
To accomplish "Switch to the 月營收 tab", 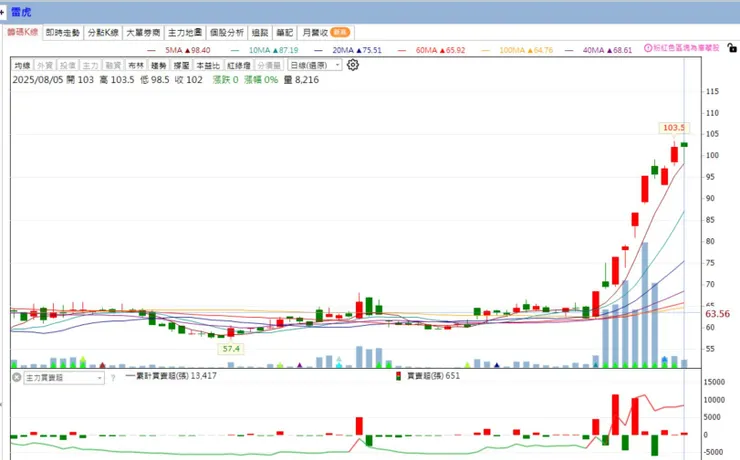I will tap(326, 33).
